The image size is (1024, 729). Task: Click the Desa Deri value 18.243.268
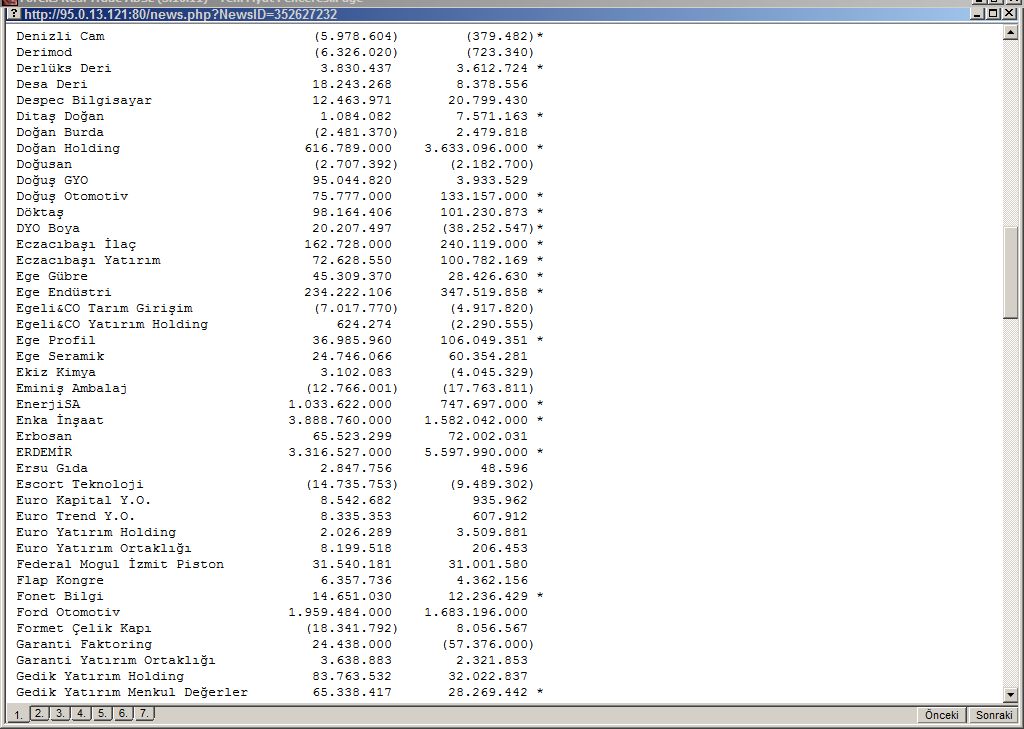click(352, 84)
